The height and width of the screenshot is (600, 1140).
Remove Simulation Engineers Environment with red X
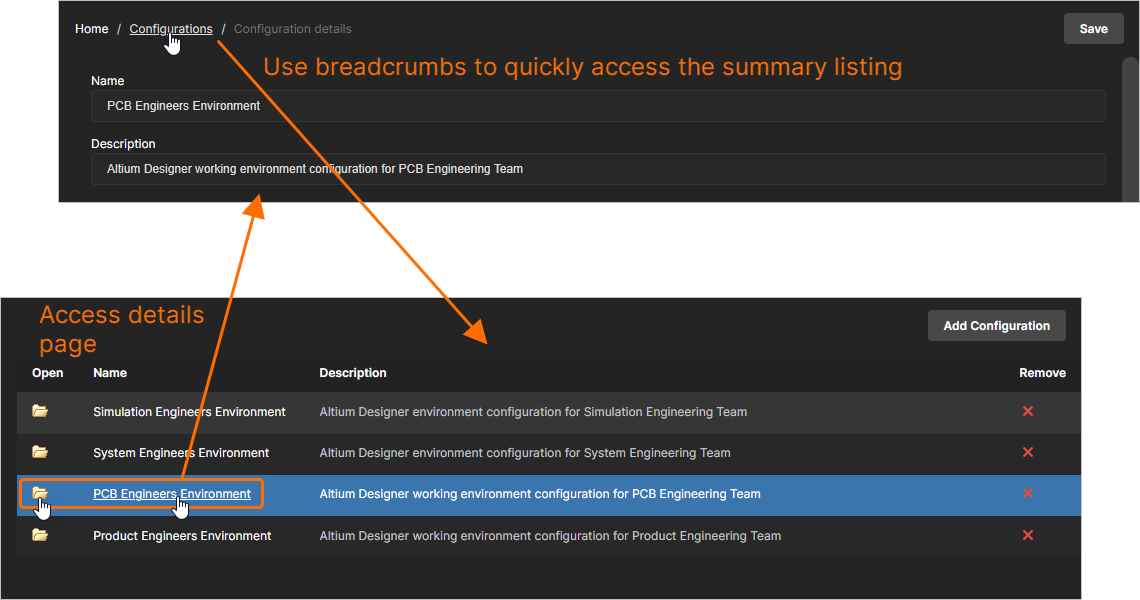tap(1028, 412)
